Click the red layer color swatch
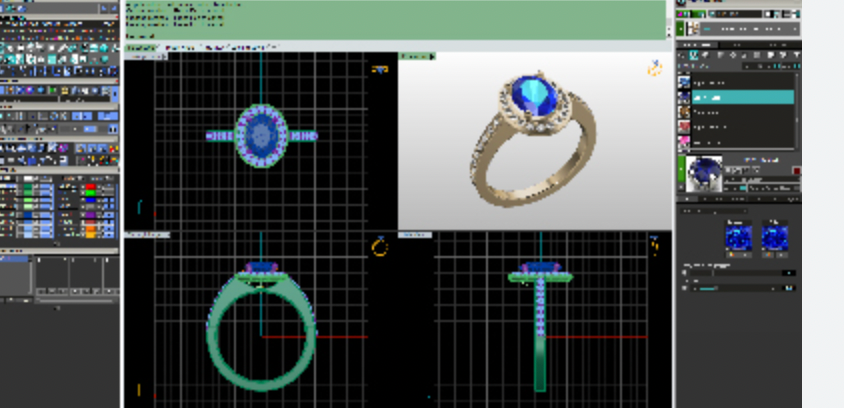Screen dimensions: 844x408 91,187
